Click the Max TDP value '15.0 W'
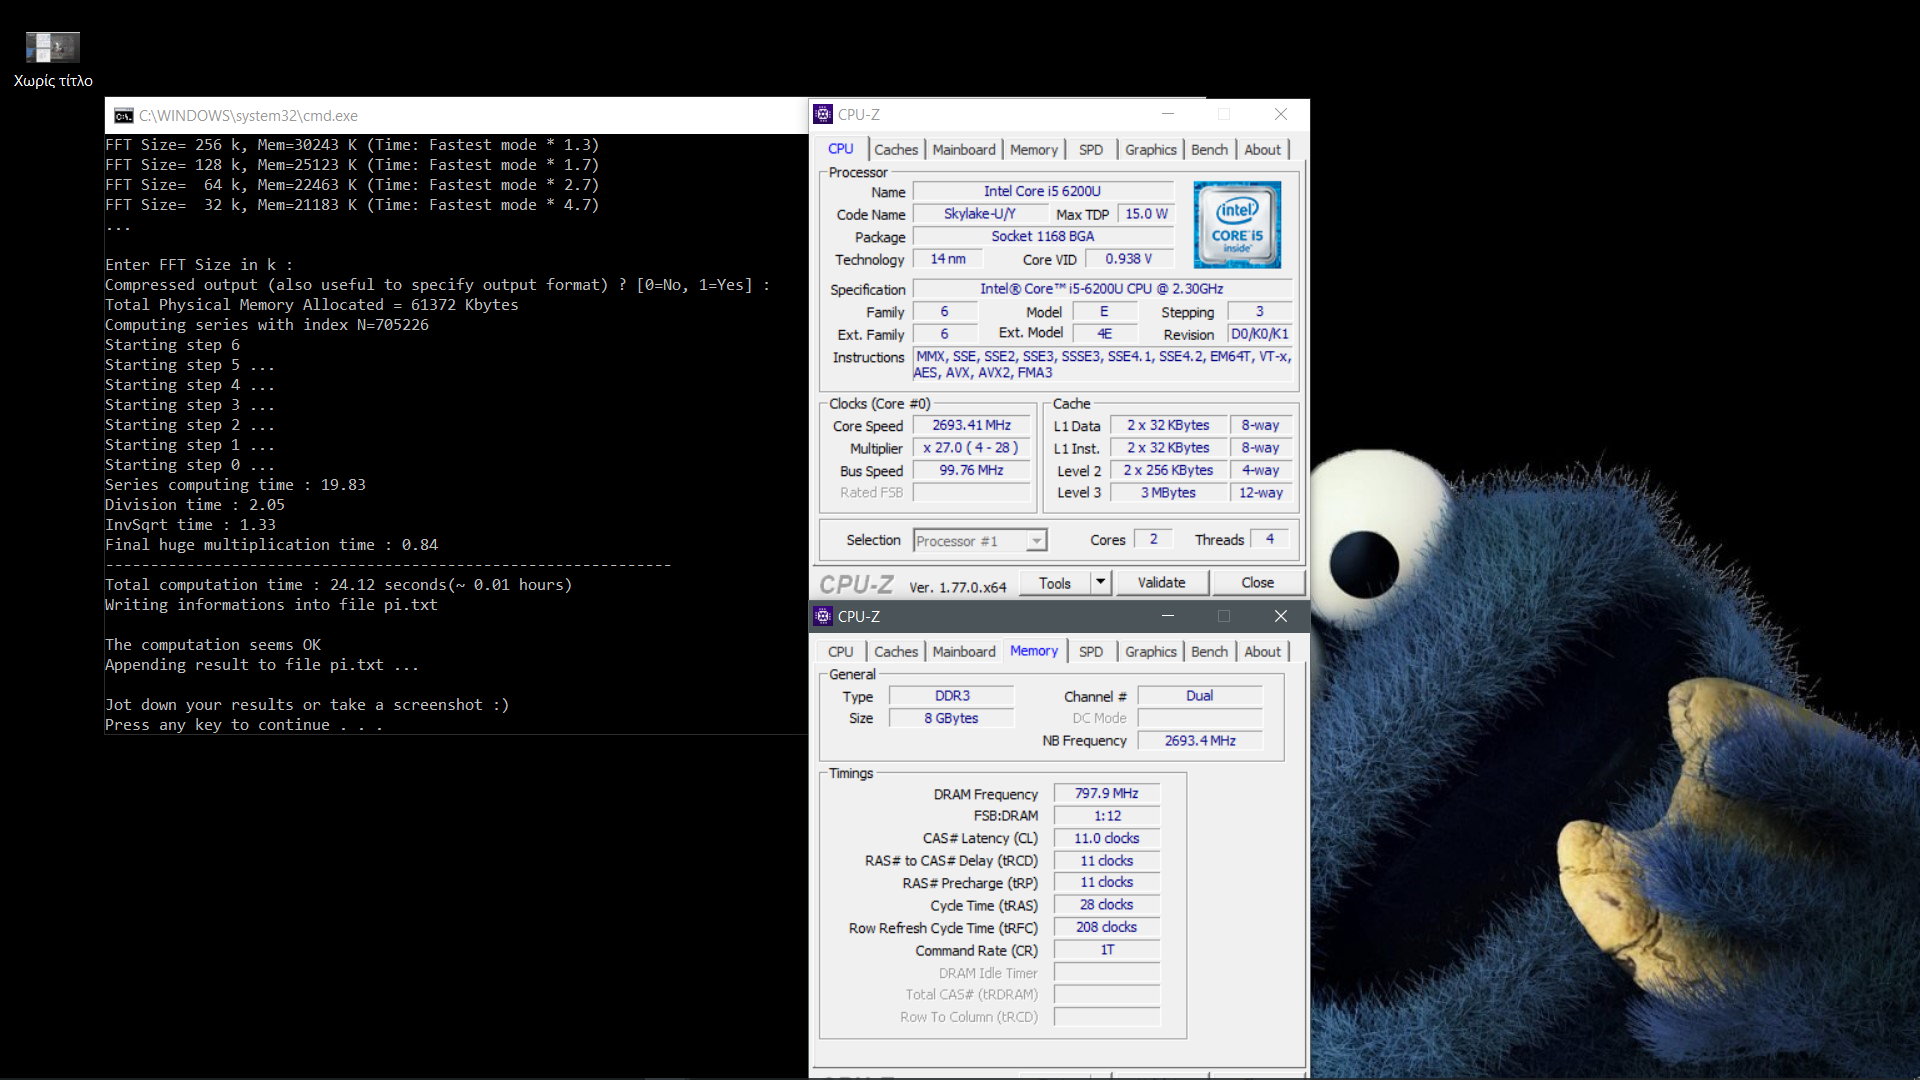 tap(1146, 214)
